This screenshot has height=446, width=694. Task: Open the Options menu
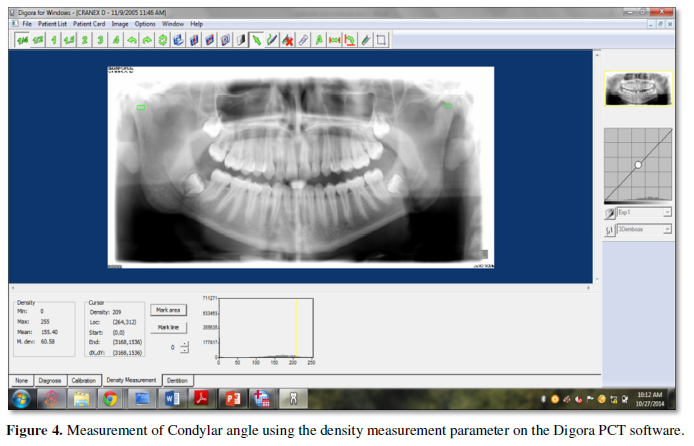145,22
